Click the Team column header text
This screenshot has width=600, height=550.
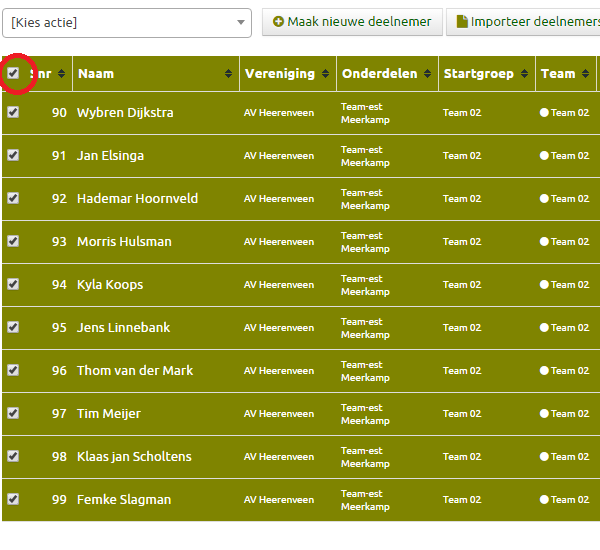pos(558,73)
